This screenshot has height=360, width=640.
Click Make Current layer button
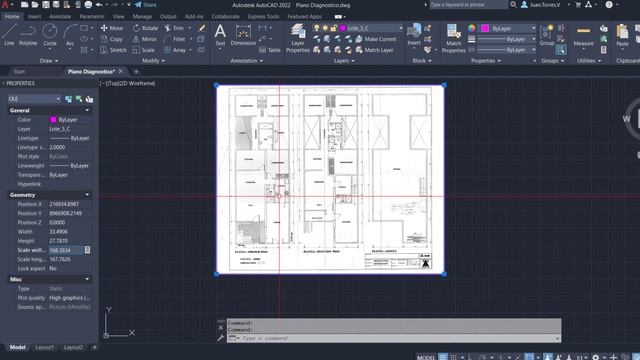coord(376,39)
